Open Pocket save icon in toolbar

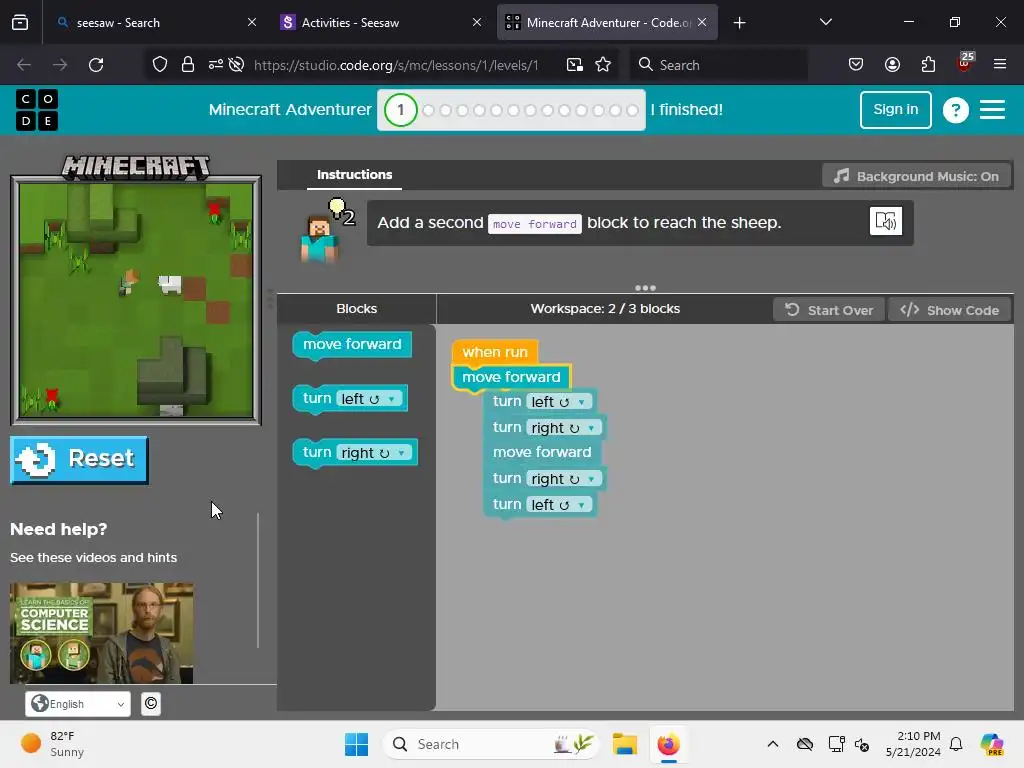856,65
